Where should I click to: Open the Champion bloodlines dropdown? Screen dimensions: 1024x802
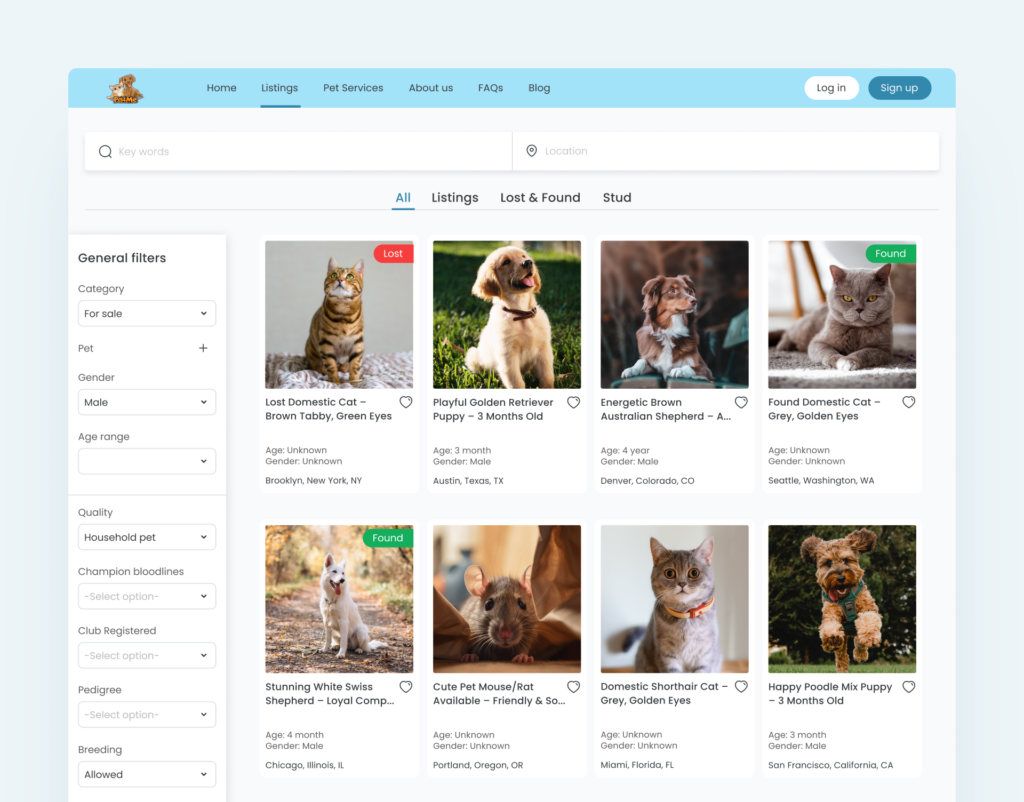(x=147, y=596)
